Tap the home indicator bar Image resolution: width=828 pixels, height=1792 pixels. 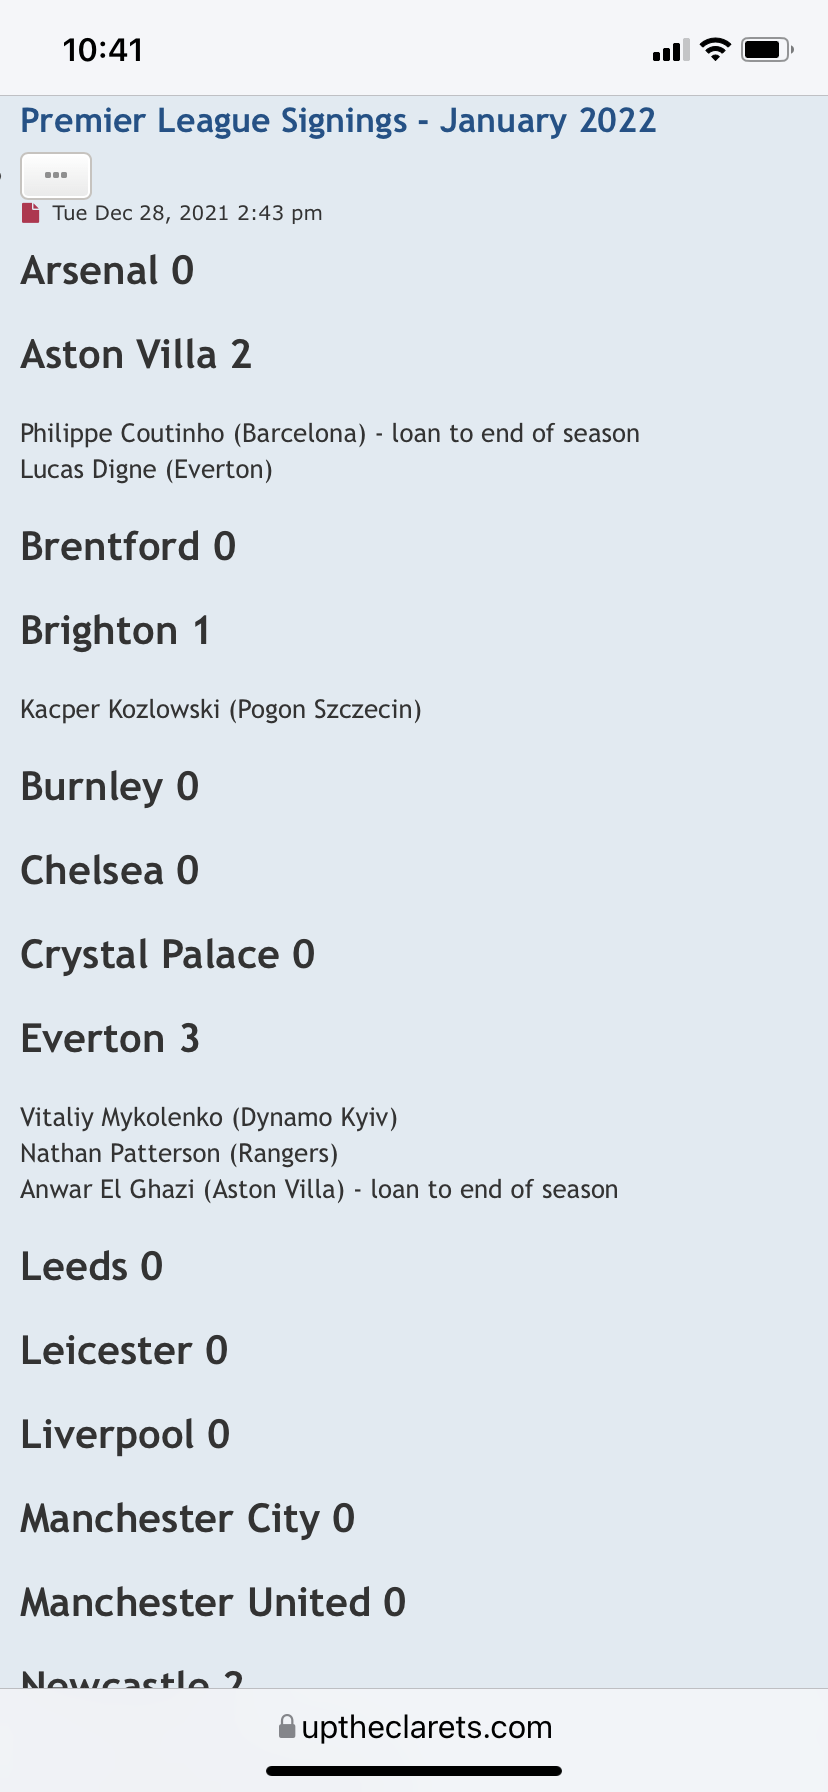click(414, 1771)
